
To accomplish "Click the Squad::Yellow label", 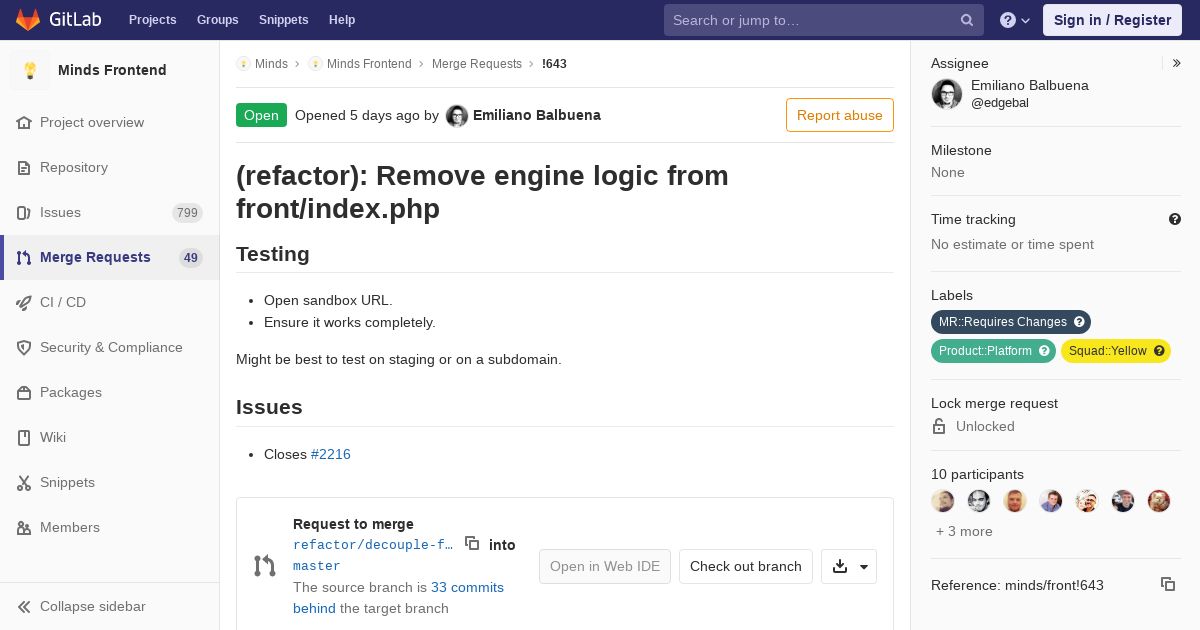I will pos(1107,351).
